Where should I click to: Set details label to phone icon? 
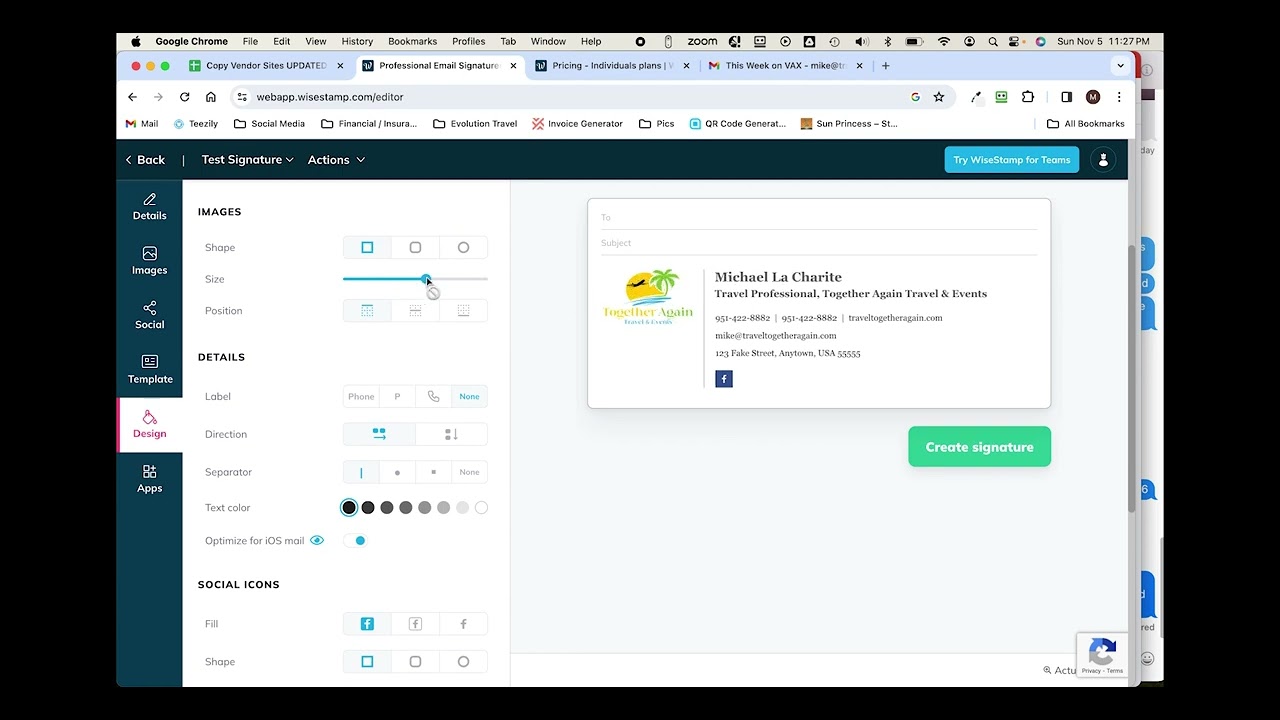[433, 397]
